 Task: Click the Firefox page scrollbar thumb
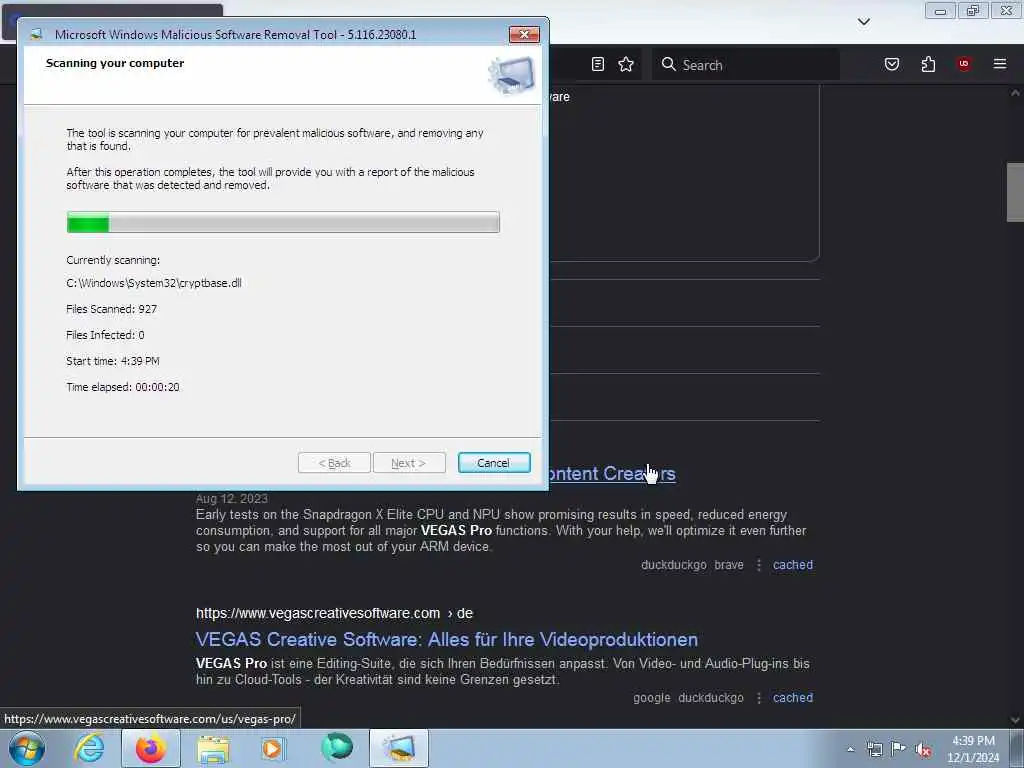(1015, 193)
